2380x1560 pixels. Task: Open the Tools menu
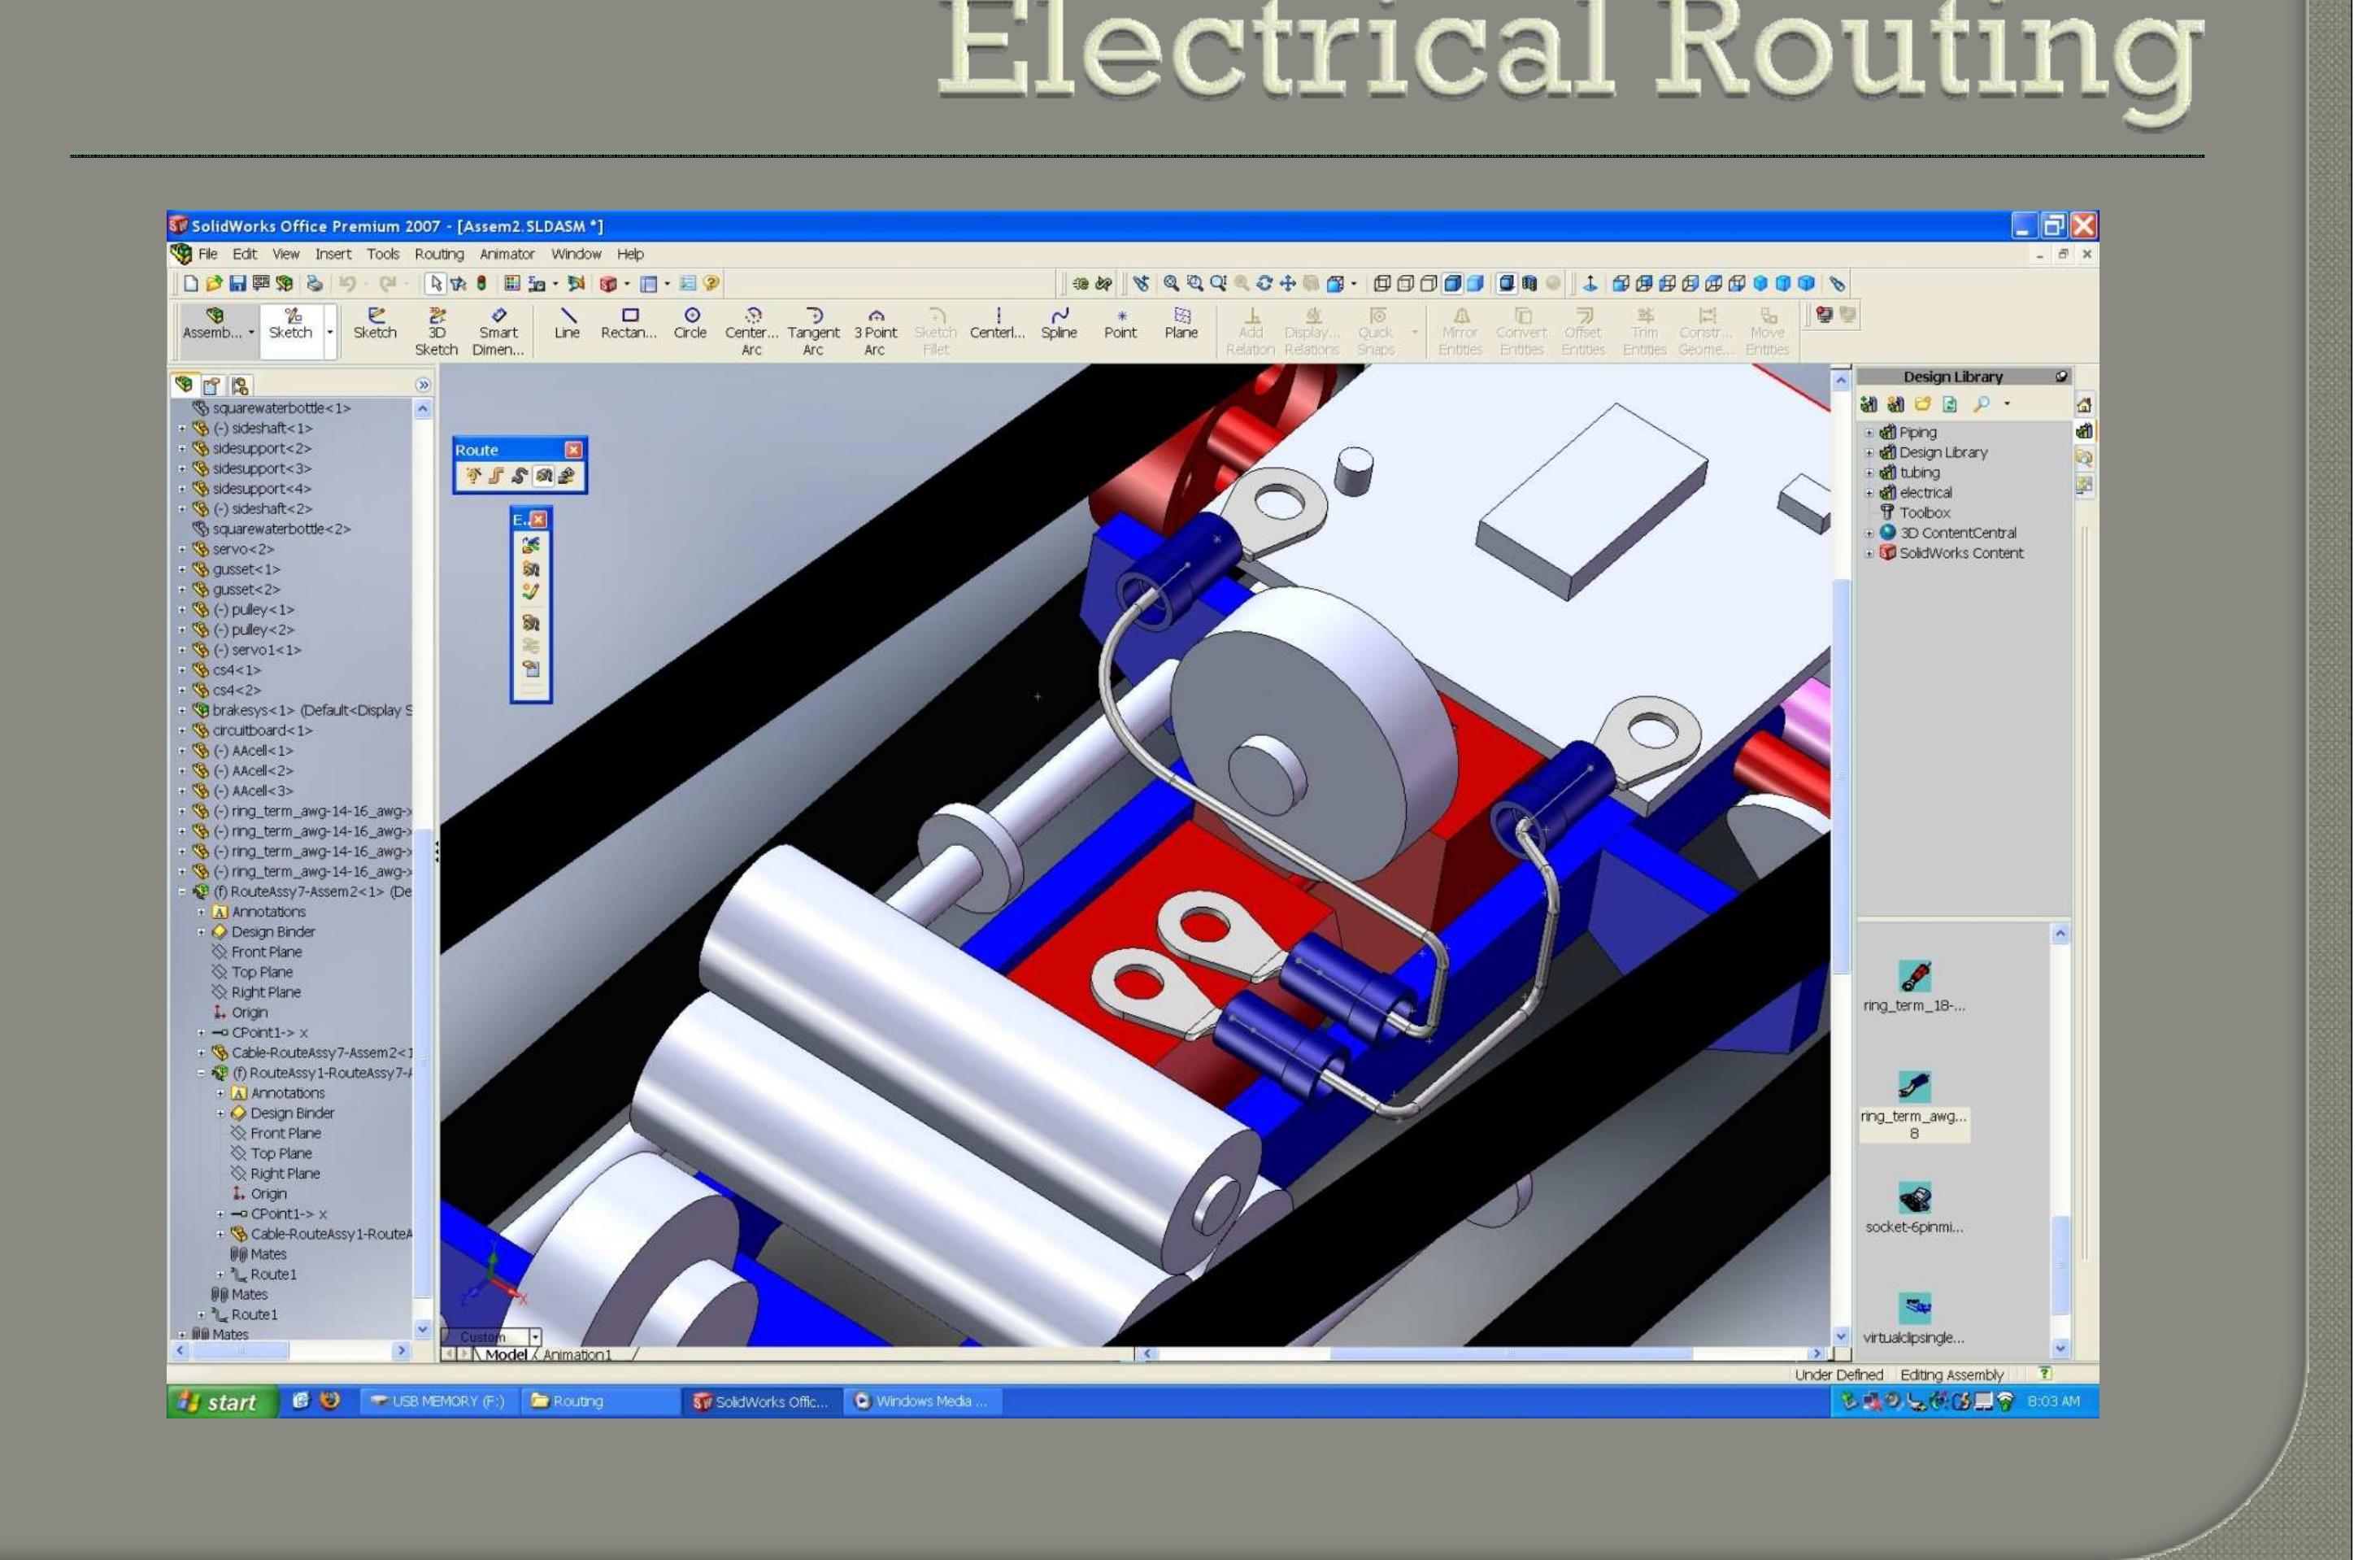382,254
